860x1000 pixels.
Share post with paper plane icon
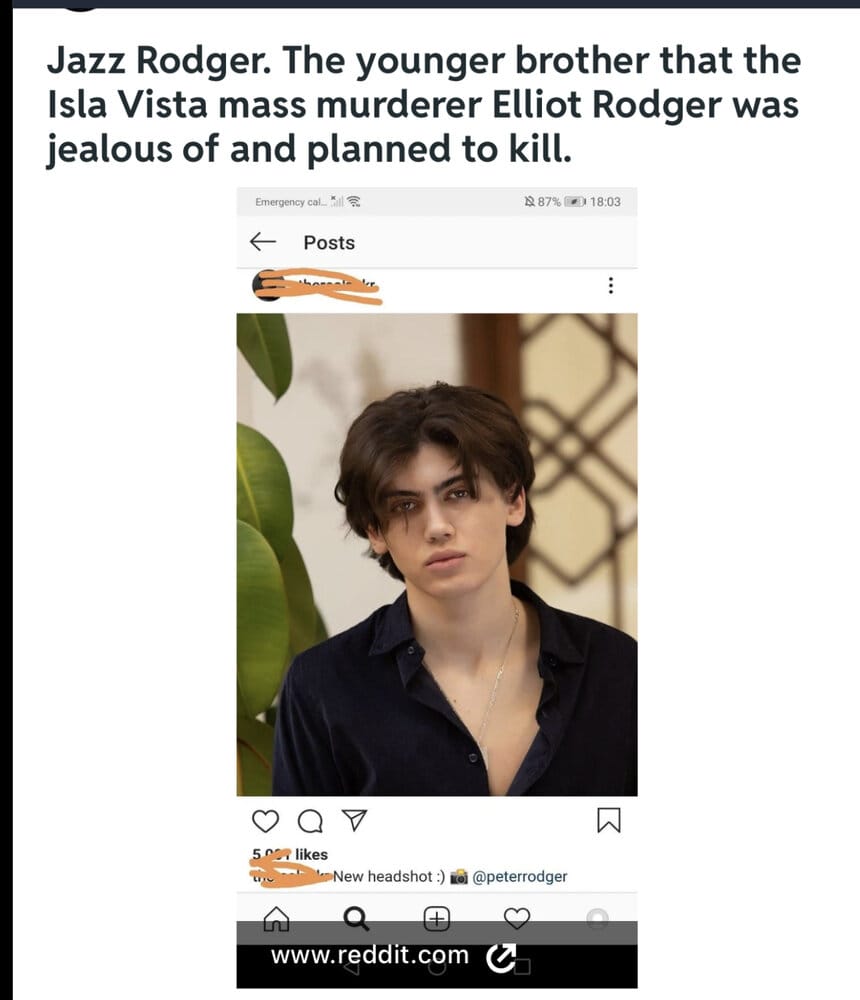[x=354, y=820]
